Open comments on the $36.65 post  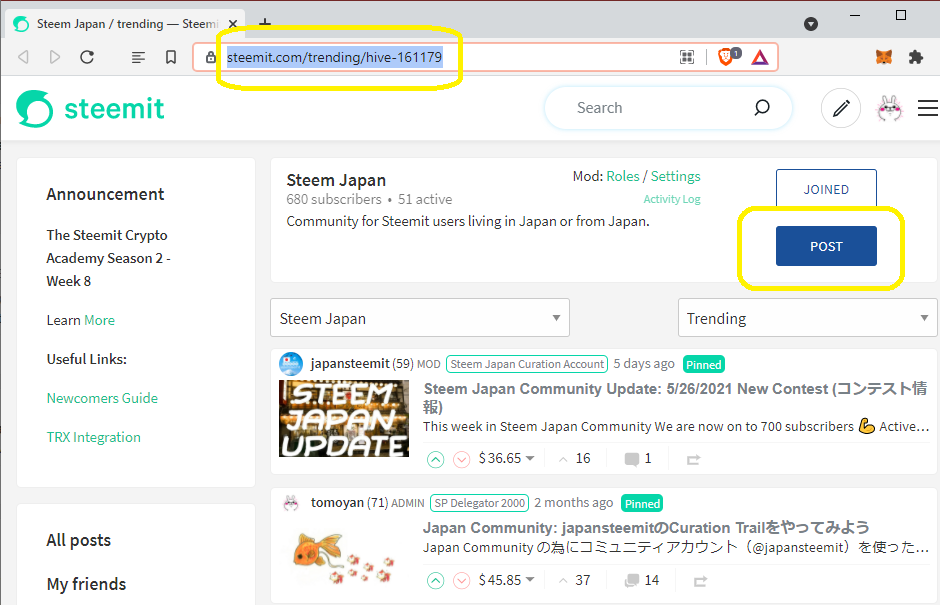pyautogui.click(x=638, y=459)
